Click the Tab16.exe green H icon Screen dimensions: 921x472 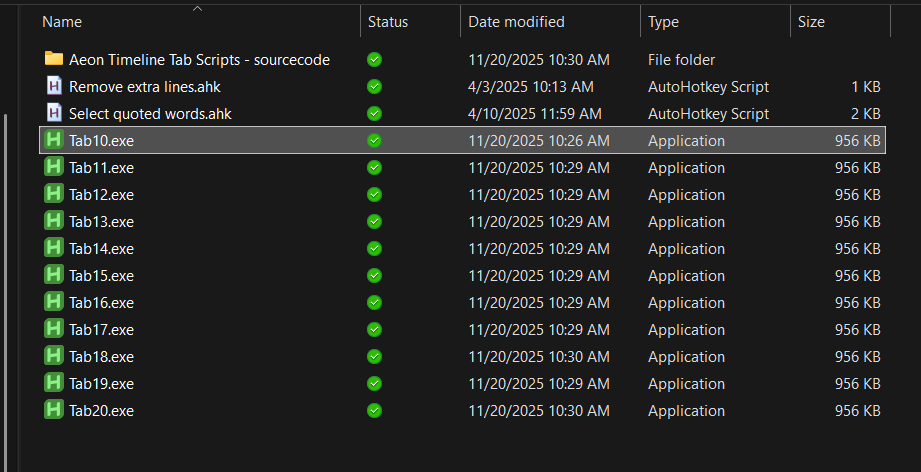tap(54, 302)
